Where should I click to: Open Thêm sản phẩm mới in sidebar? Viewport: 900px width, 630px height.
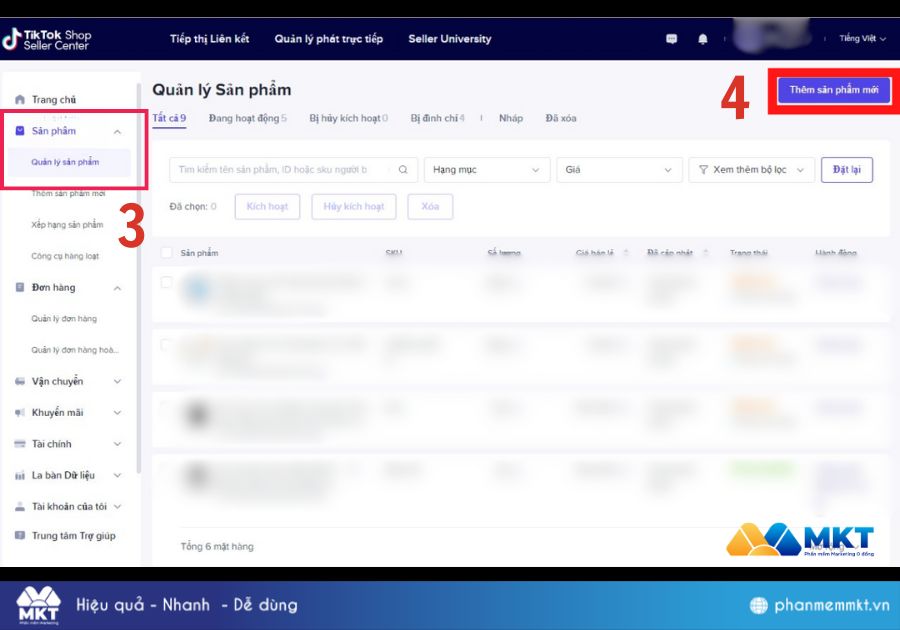(x=68, y=193)
